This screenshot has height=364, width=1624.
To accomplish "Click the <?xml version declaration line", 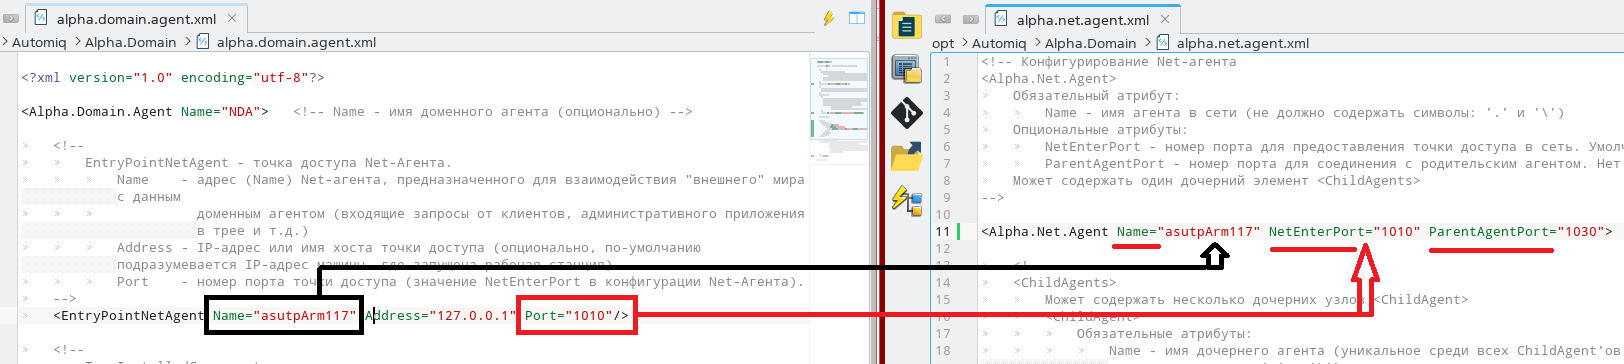I will tap(173, 77).
